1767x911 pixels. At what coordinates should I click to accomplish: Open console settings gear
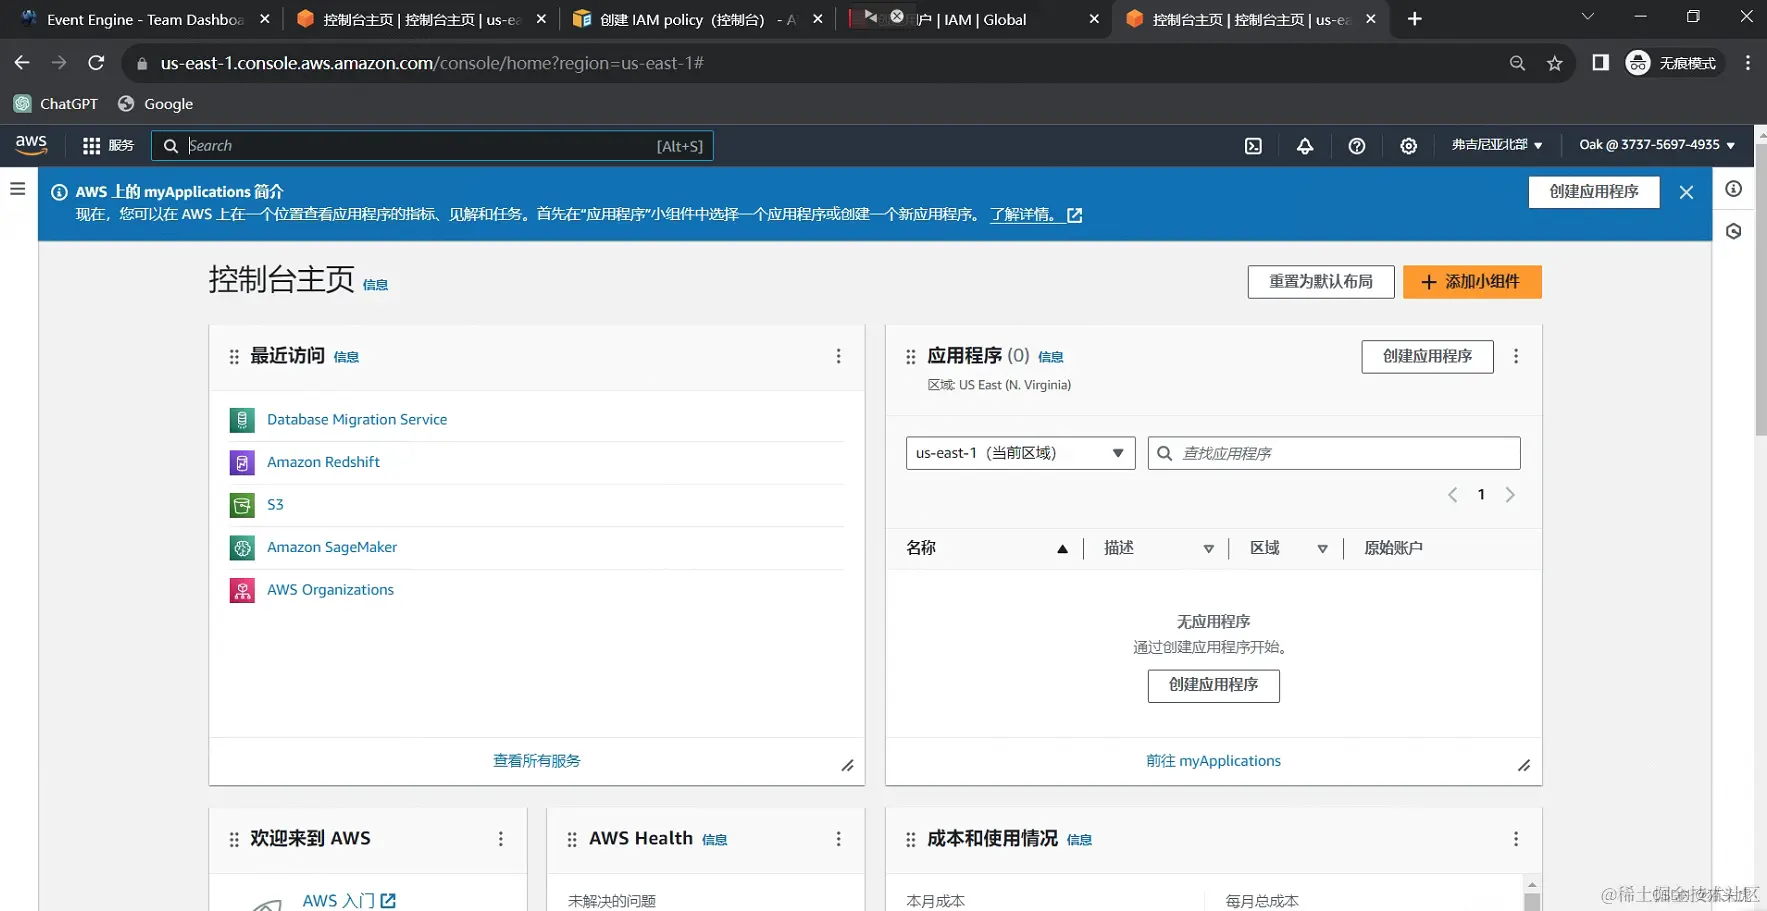tap(1409, 146)
